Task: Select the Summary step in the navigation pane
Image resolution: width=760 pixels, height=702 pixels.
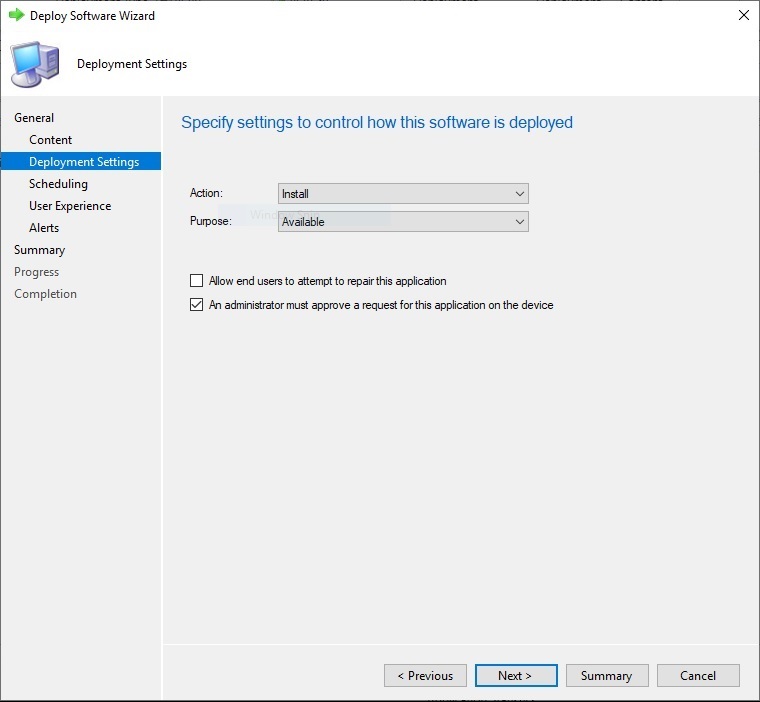Action: [40, 250]
